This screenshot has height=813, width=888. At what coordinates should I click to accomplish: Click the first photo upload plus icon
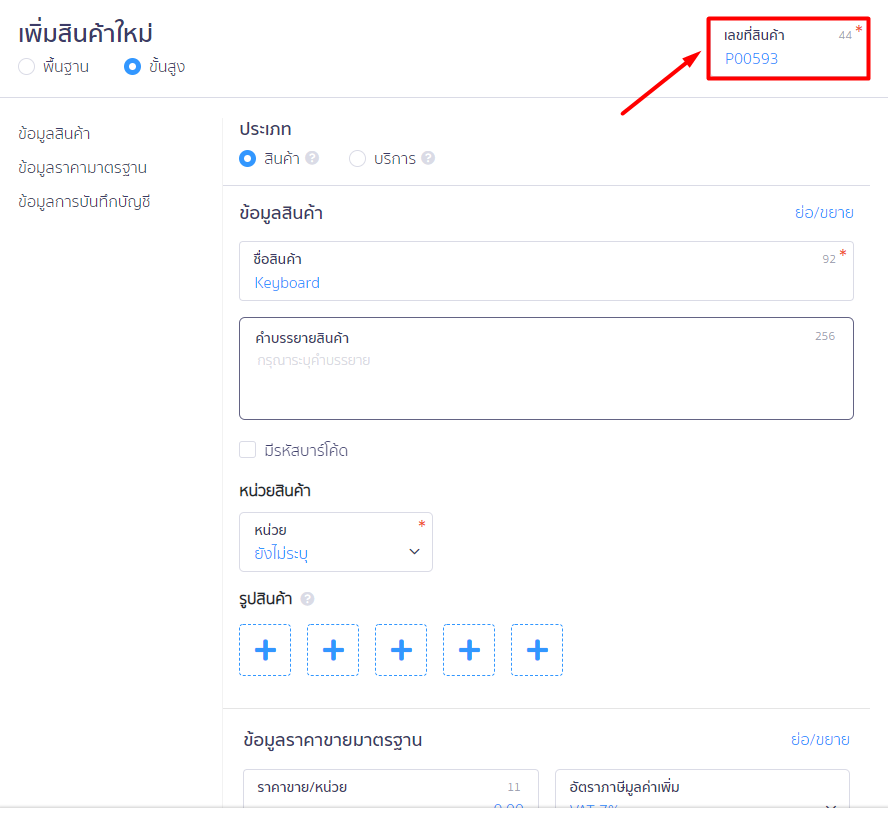pos(264,649)
